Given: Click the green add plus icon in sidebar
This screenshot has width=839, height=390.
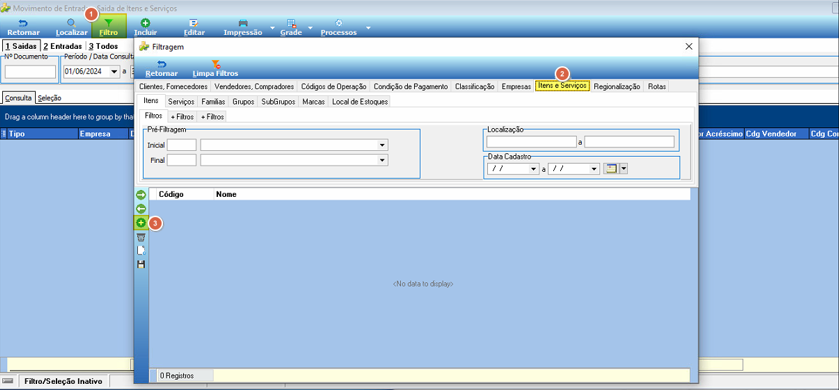Looking at the screenshot, I should click(x=141, y=223).
